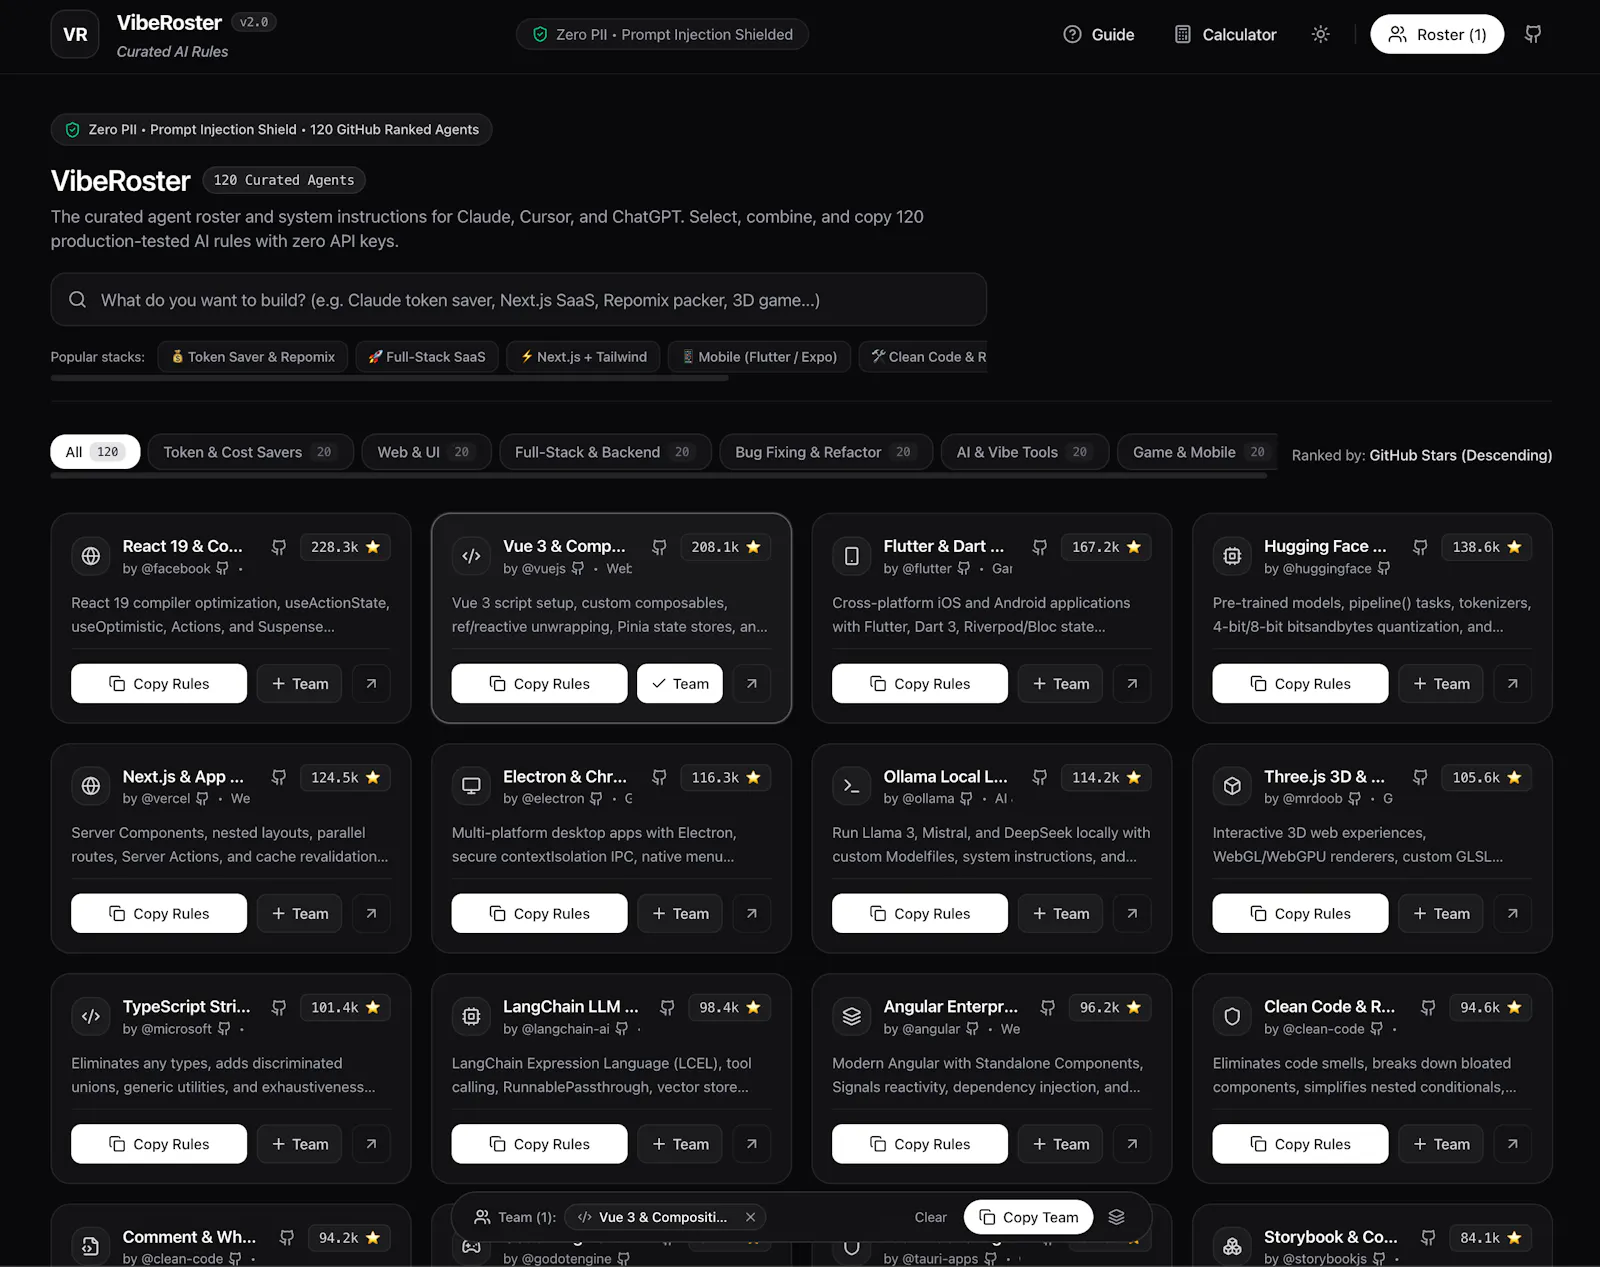Viewport: 1600px width, 1267px height.
Task: Remove Vue 3 chip from team bar
Action: pos(750,1217)
